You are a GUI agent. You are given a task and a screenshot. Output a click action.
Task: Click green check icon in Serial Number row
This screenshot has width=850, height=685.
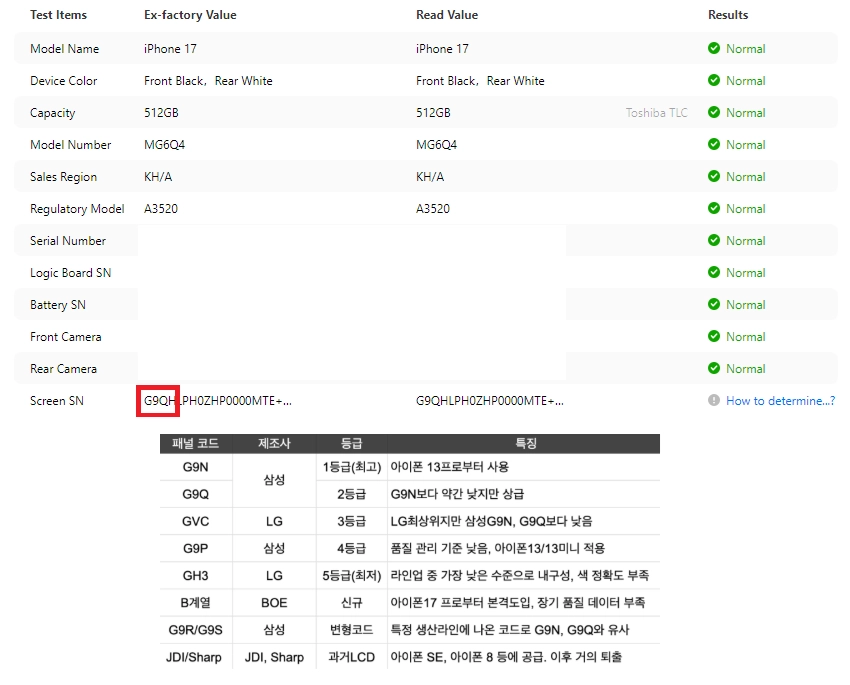point(714,240)
